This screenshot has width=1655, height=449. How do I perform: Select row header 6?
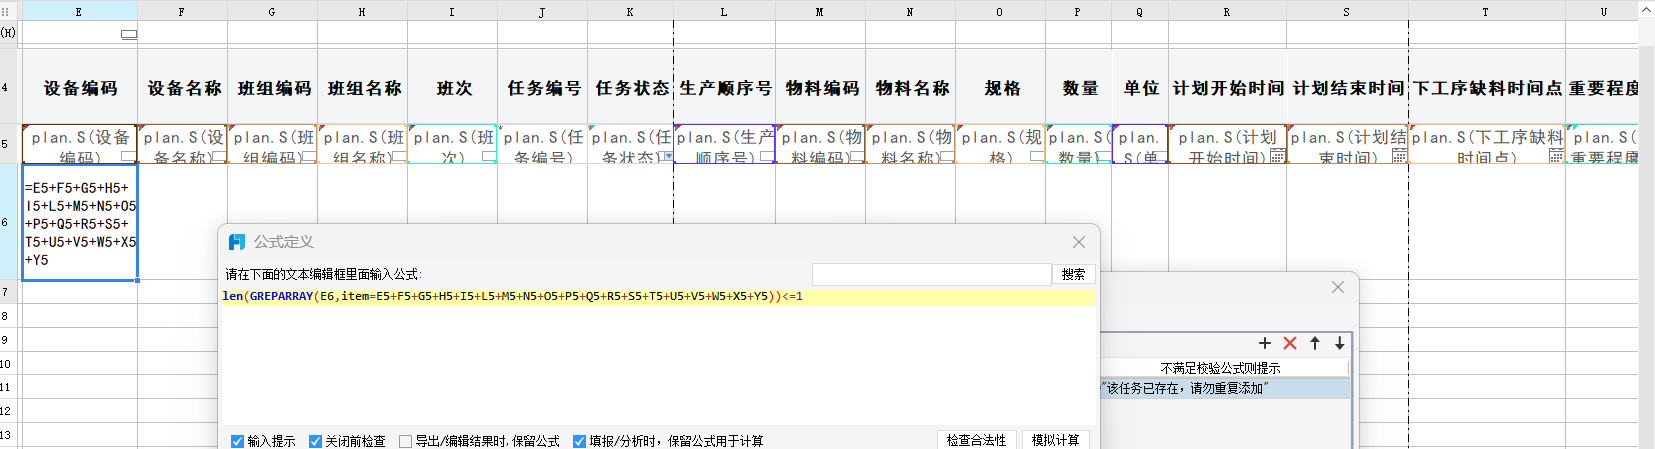point(6,222)
